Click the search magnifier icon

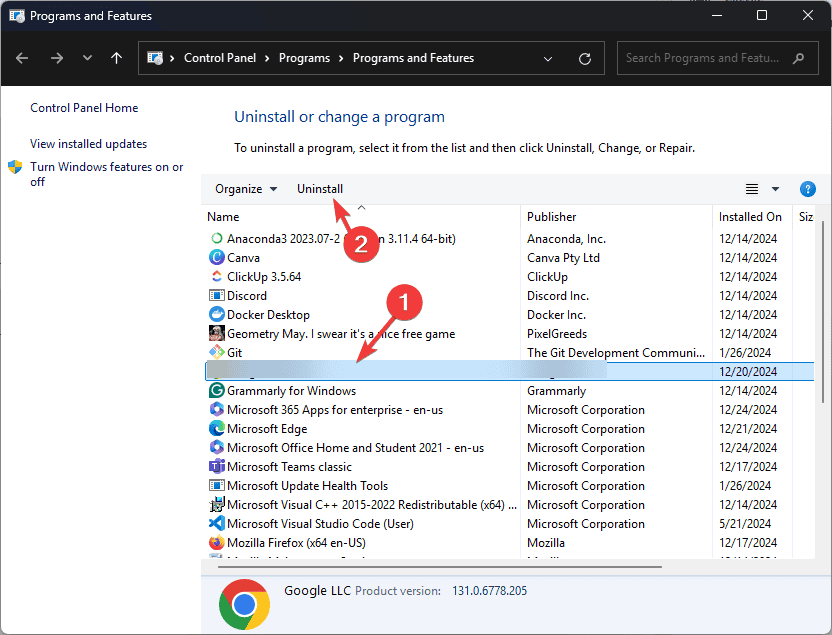click(x=798, y=58)
